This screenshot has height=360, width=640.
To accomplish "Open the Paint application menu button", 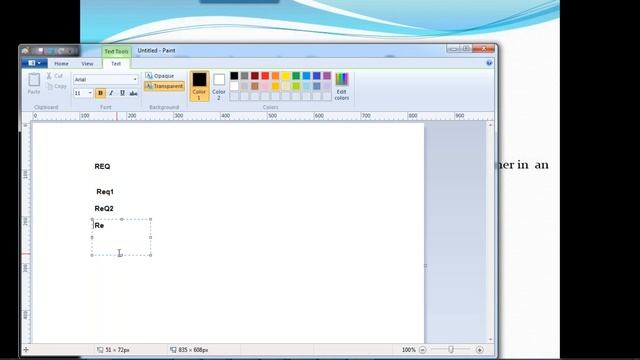I will (34, 63).
